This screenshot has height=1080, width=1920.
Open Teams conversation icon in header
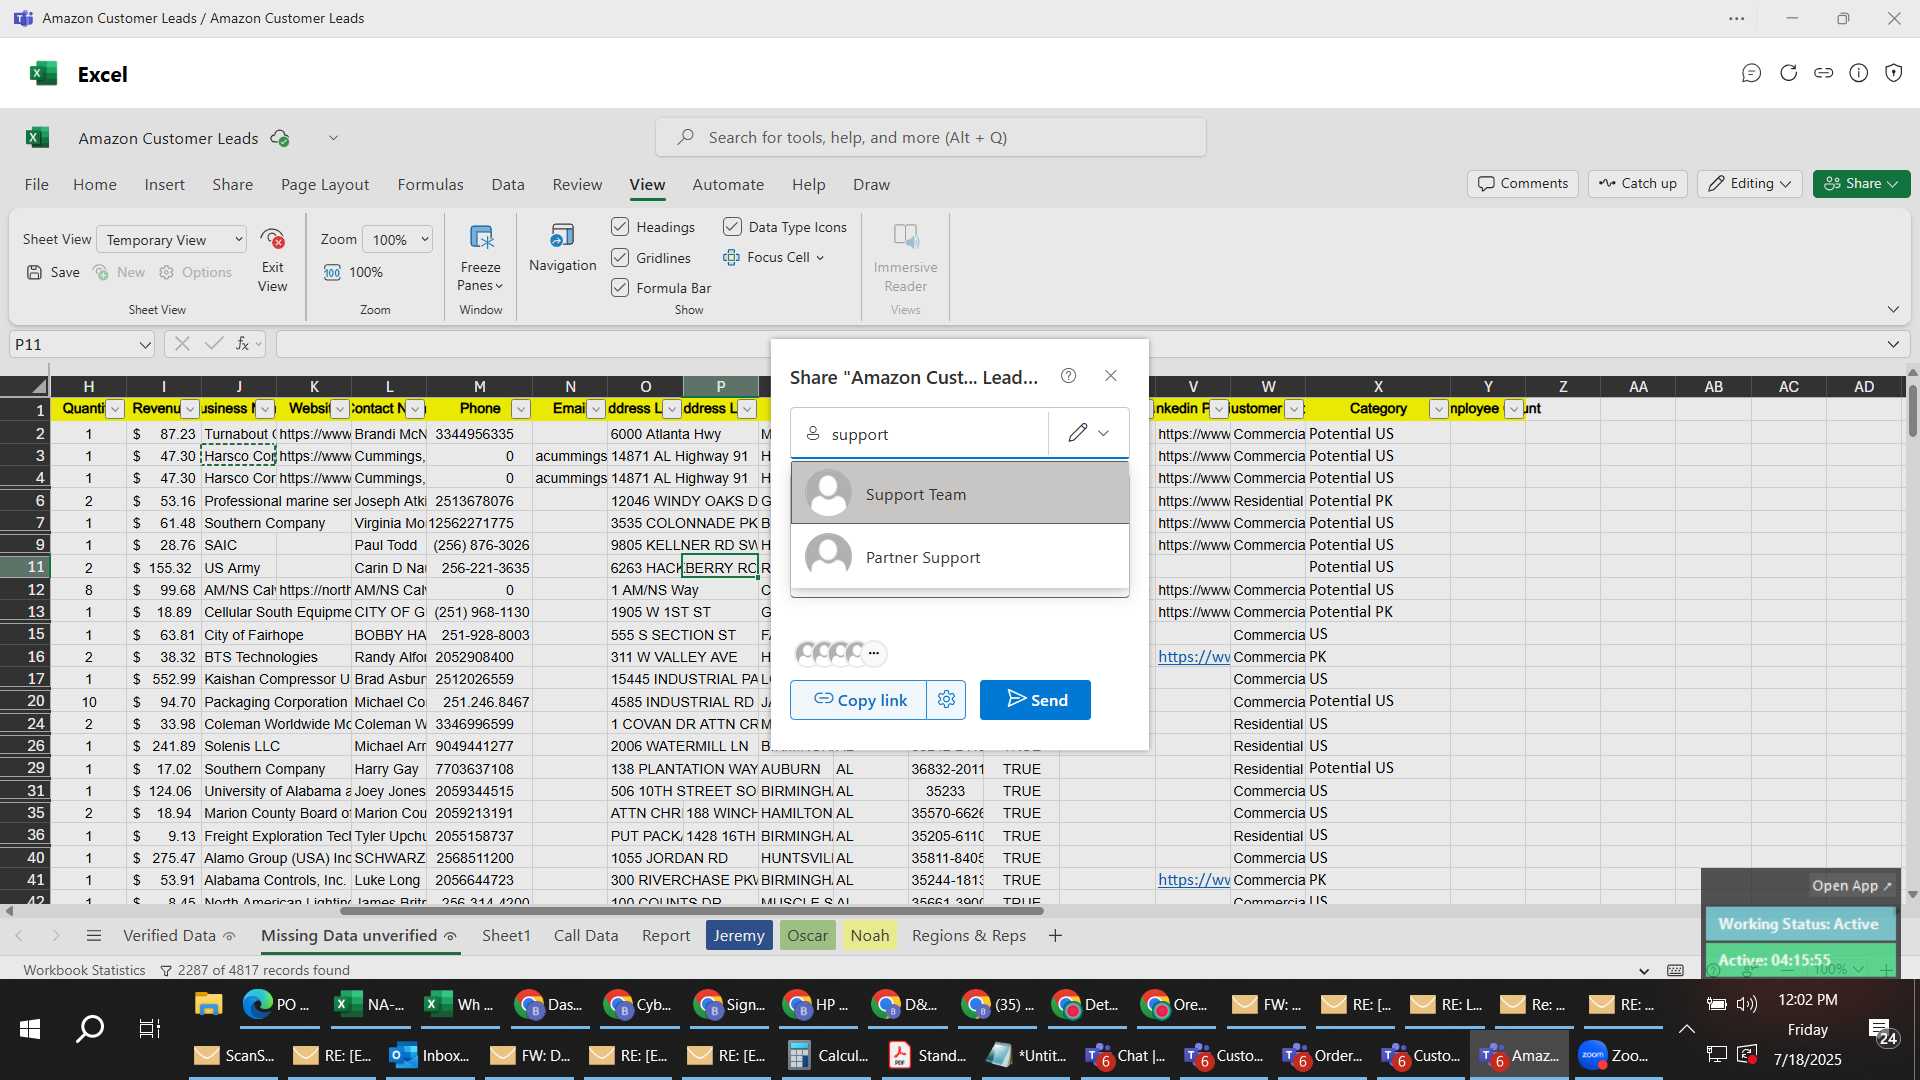point(1751,73)
